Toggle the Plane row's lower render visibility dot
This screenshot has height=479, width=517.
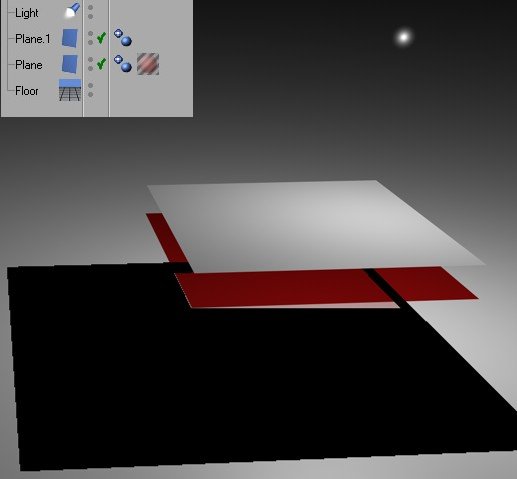[90, 68]
